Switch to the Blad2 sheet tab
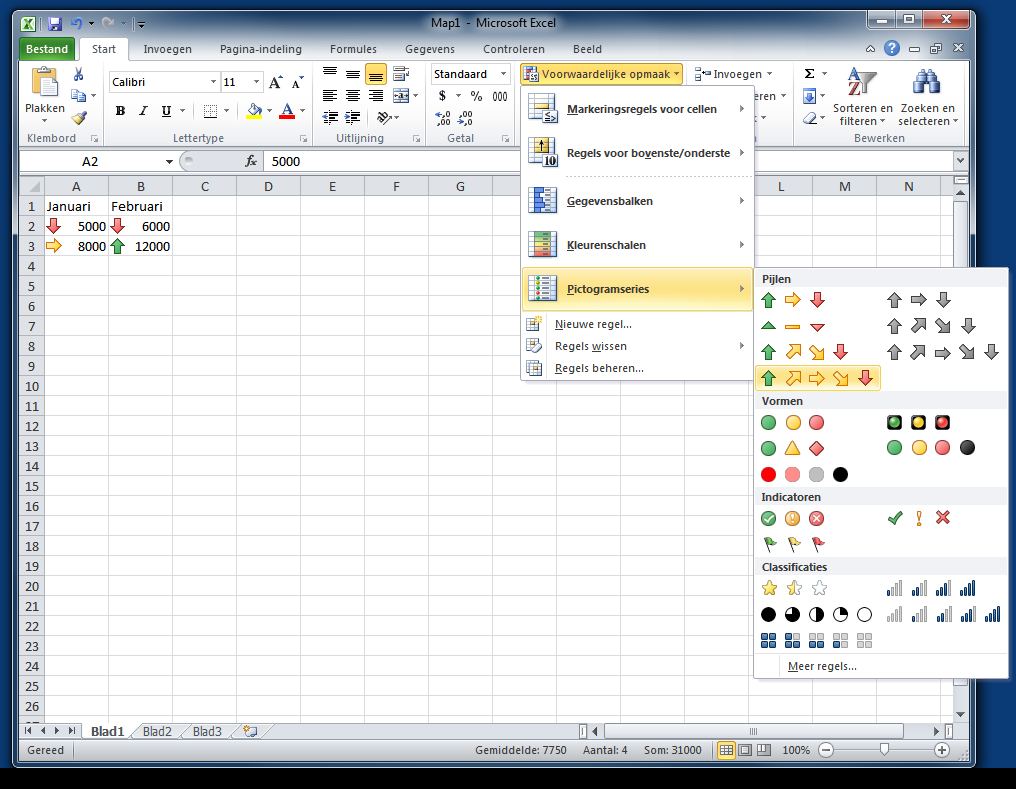 (157, 731)
